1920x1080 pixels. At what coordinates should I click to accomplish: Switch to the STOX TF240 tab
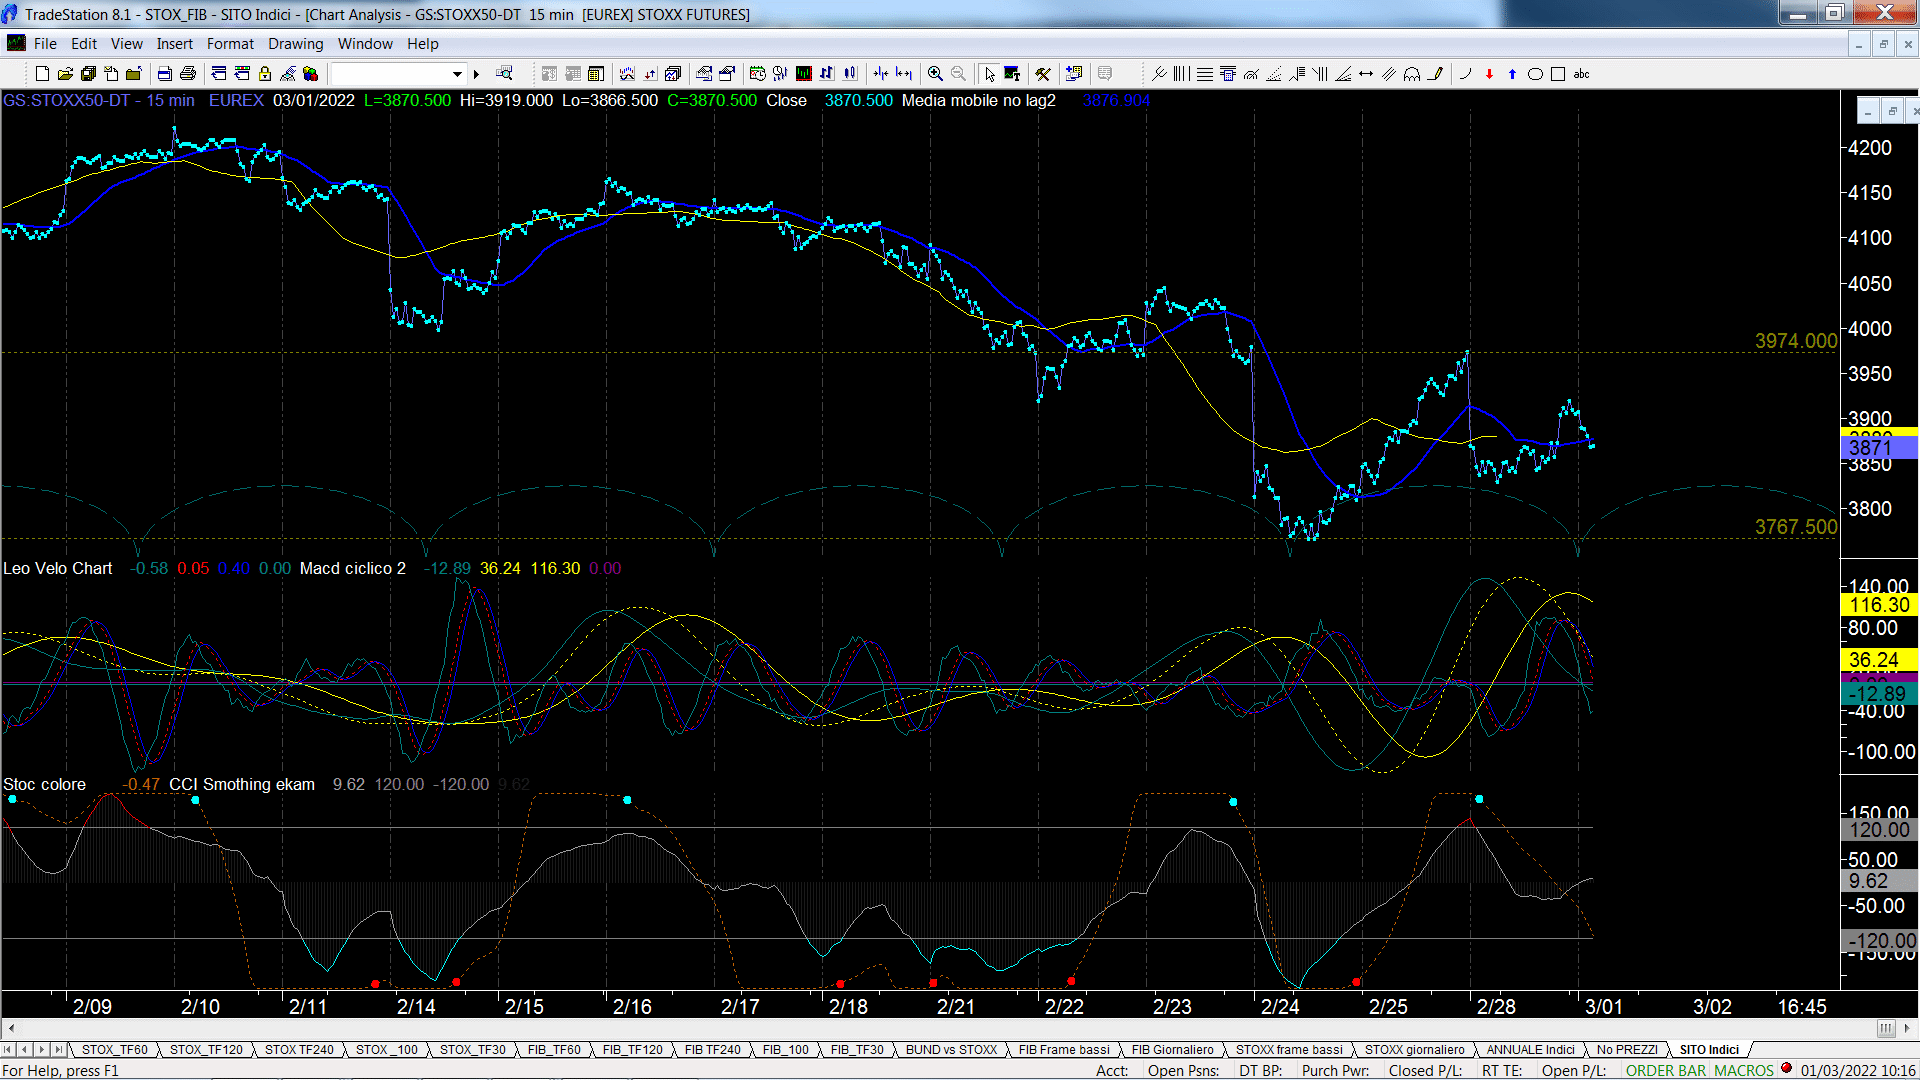click(299, 1049)
